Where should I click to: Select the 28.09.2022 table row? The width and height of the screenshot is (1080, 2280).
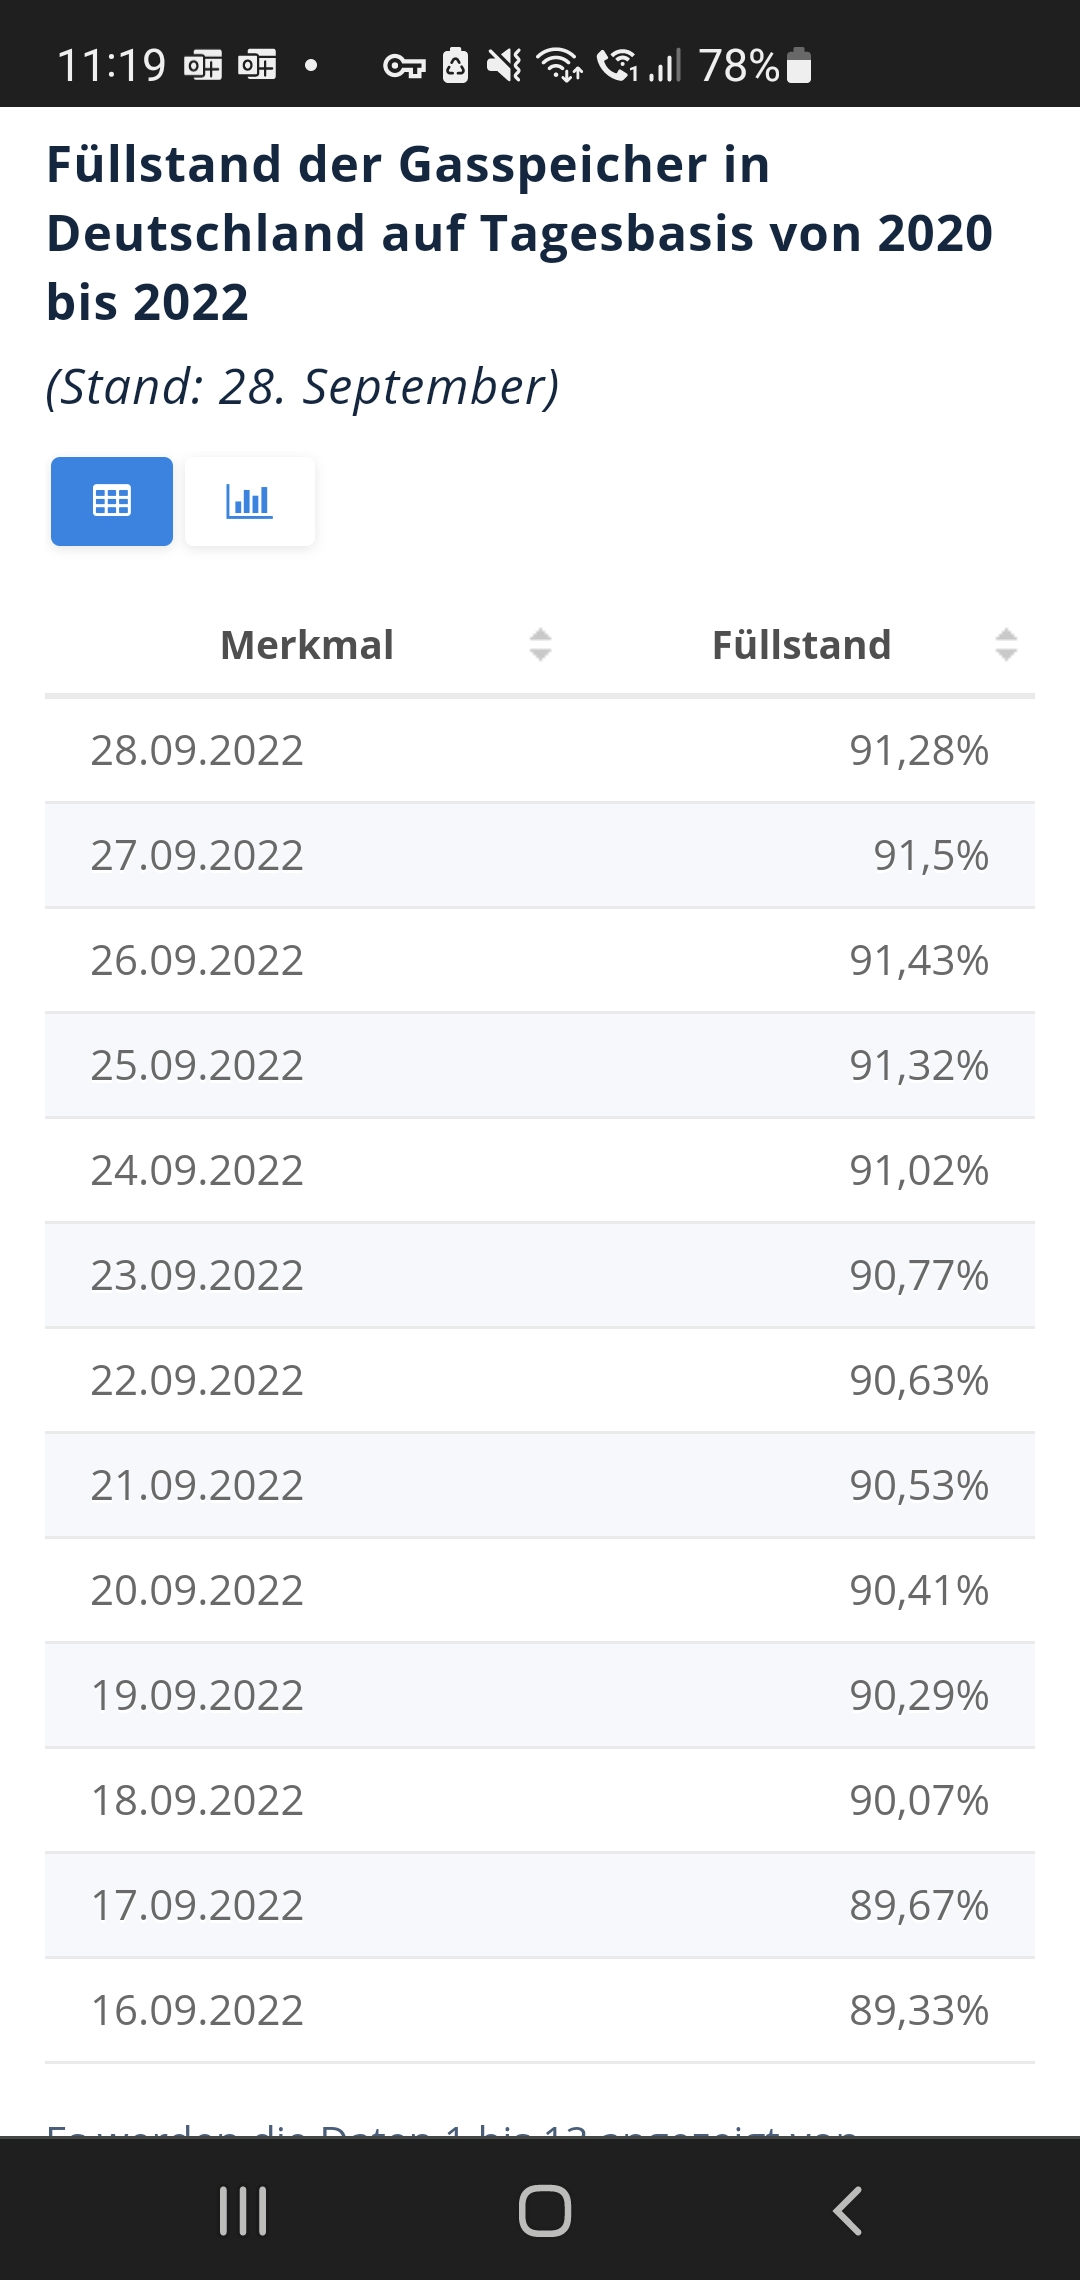540,750
